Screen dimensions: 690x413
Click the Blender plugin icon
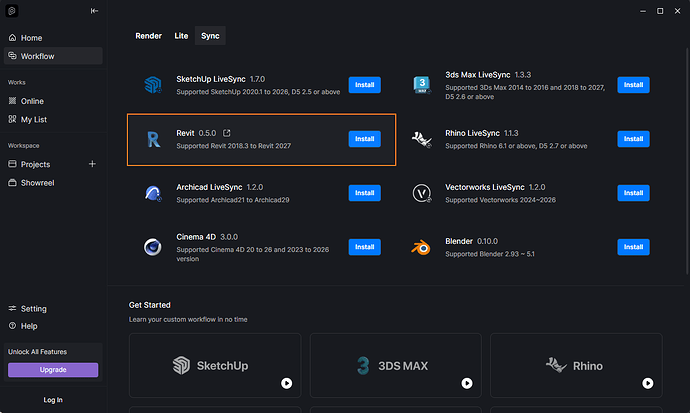click(x=421, y=247)
